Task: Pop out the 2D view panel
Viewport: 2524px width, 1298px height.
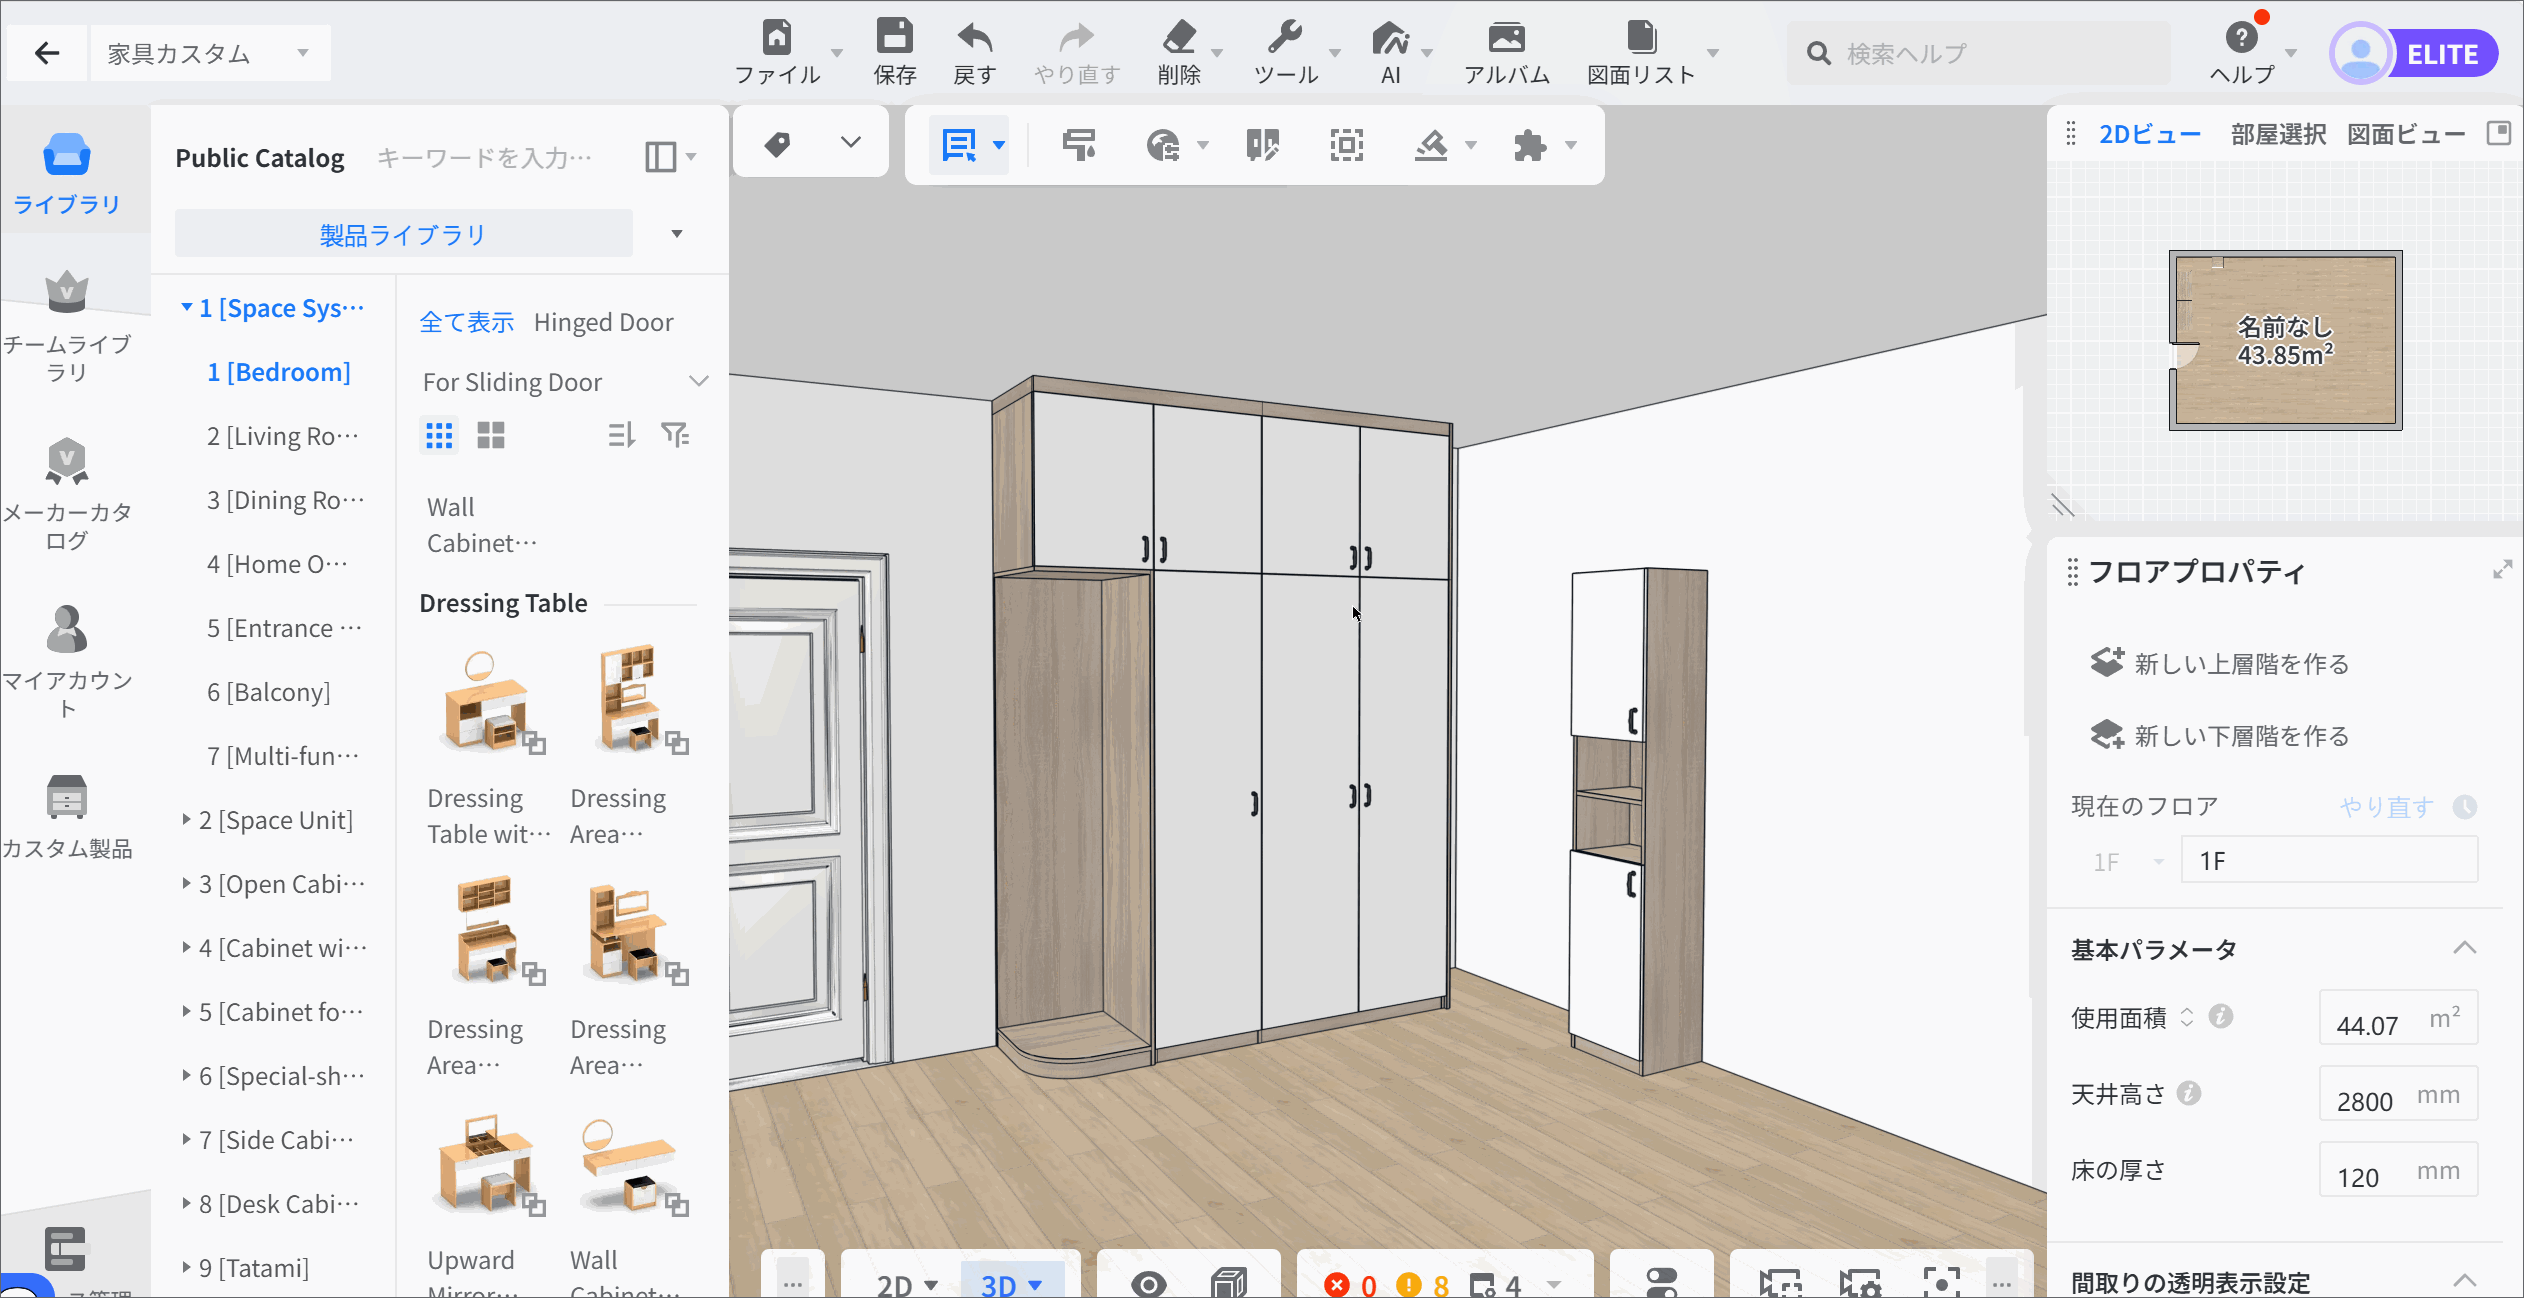Action: coord(2499,133)
